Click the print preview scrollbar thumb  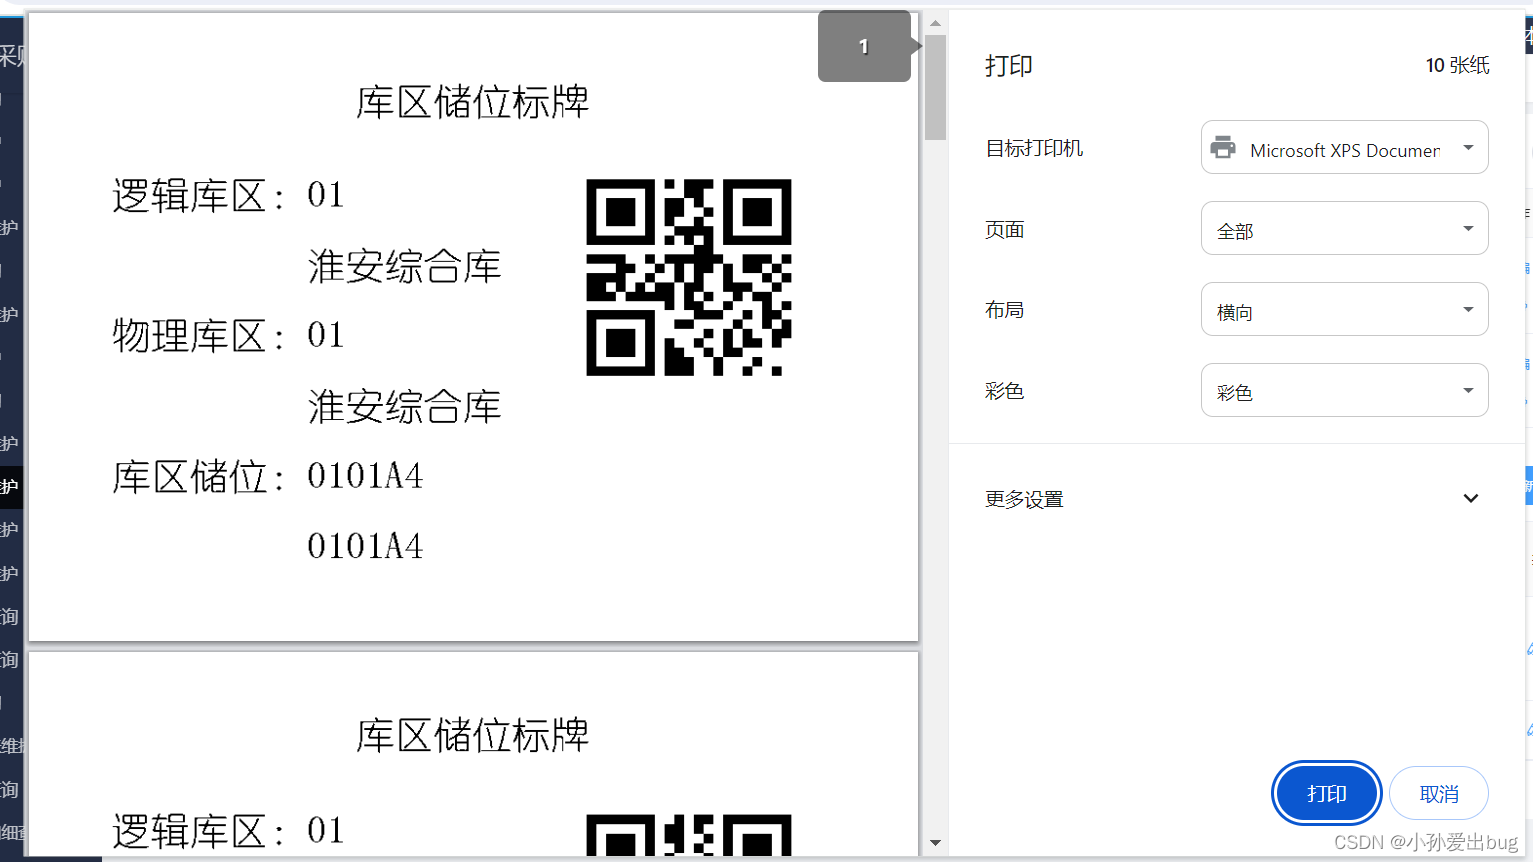click(935, 87)
